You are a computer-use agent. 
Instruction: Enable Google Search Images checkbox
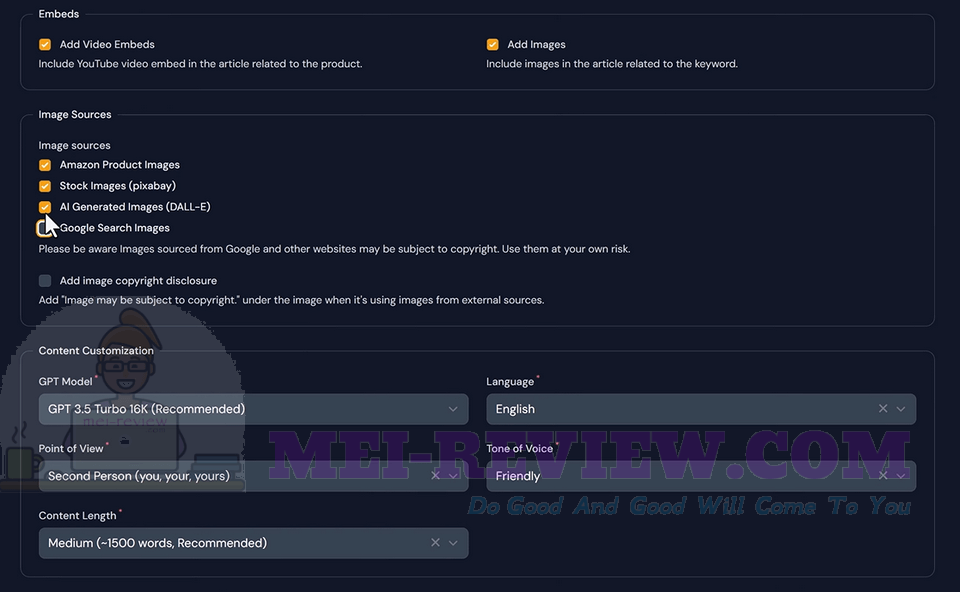click(43, 228)
